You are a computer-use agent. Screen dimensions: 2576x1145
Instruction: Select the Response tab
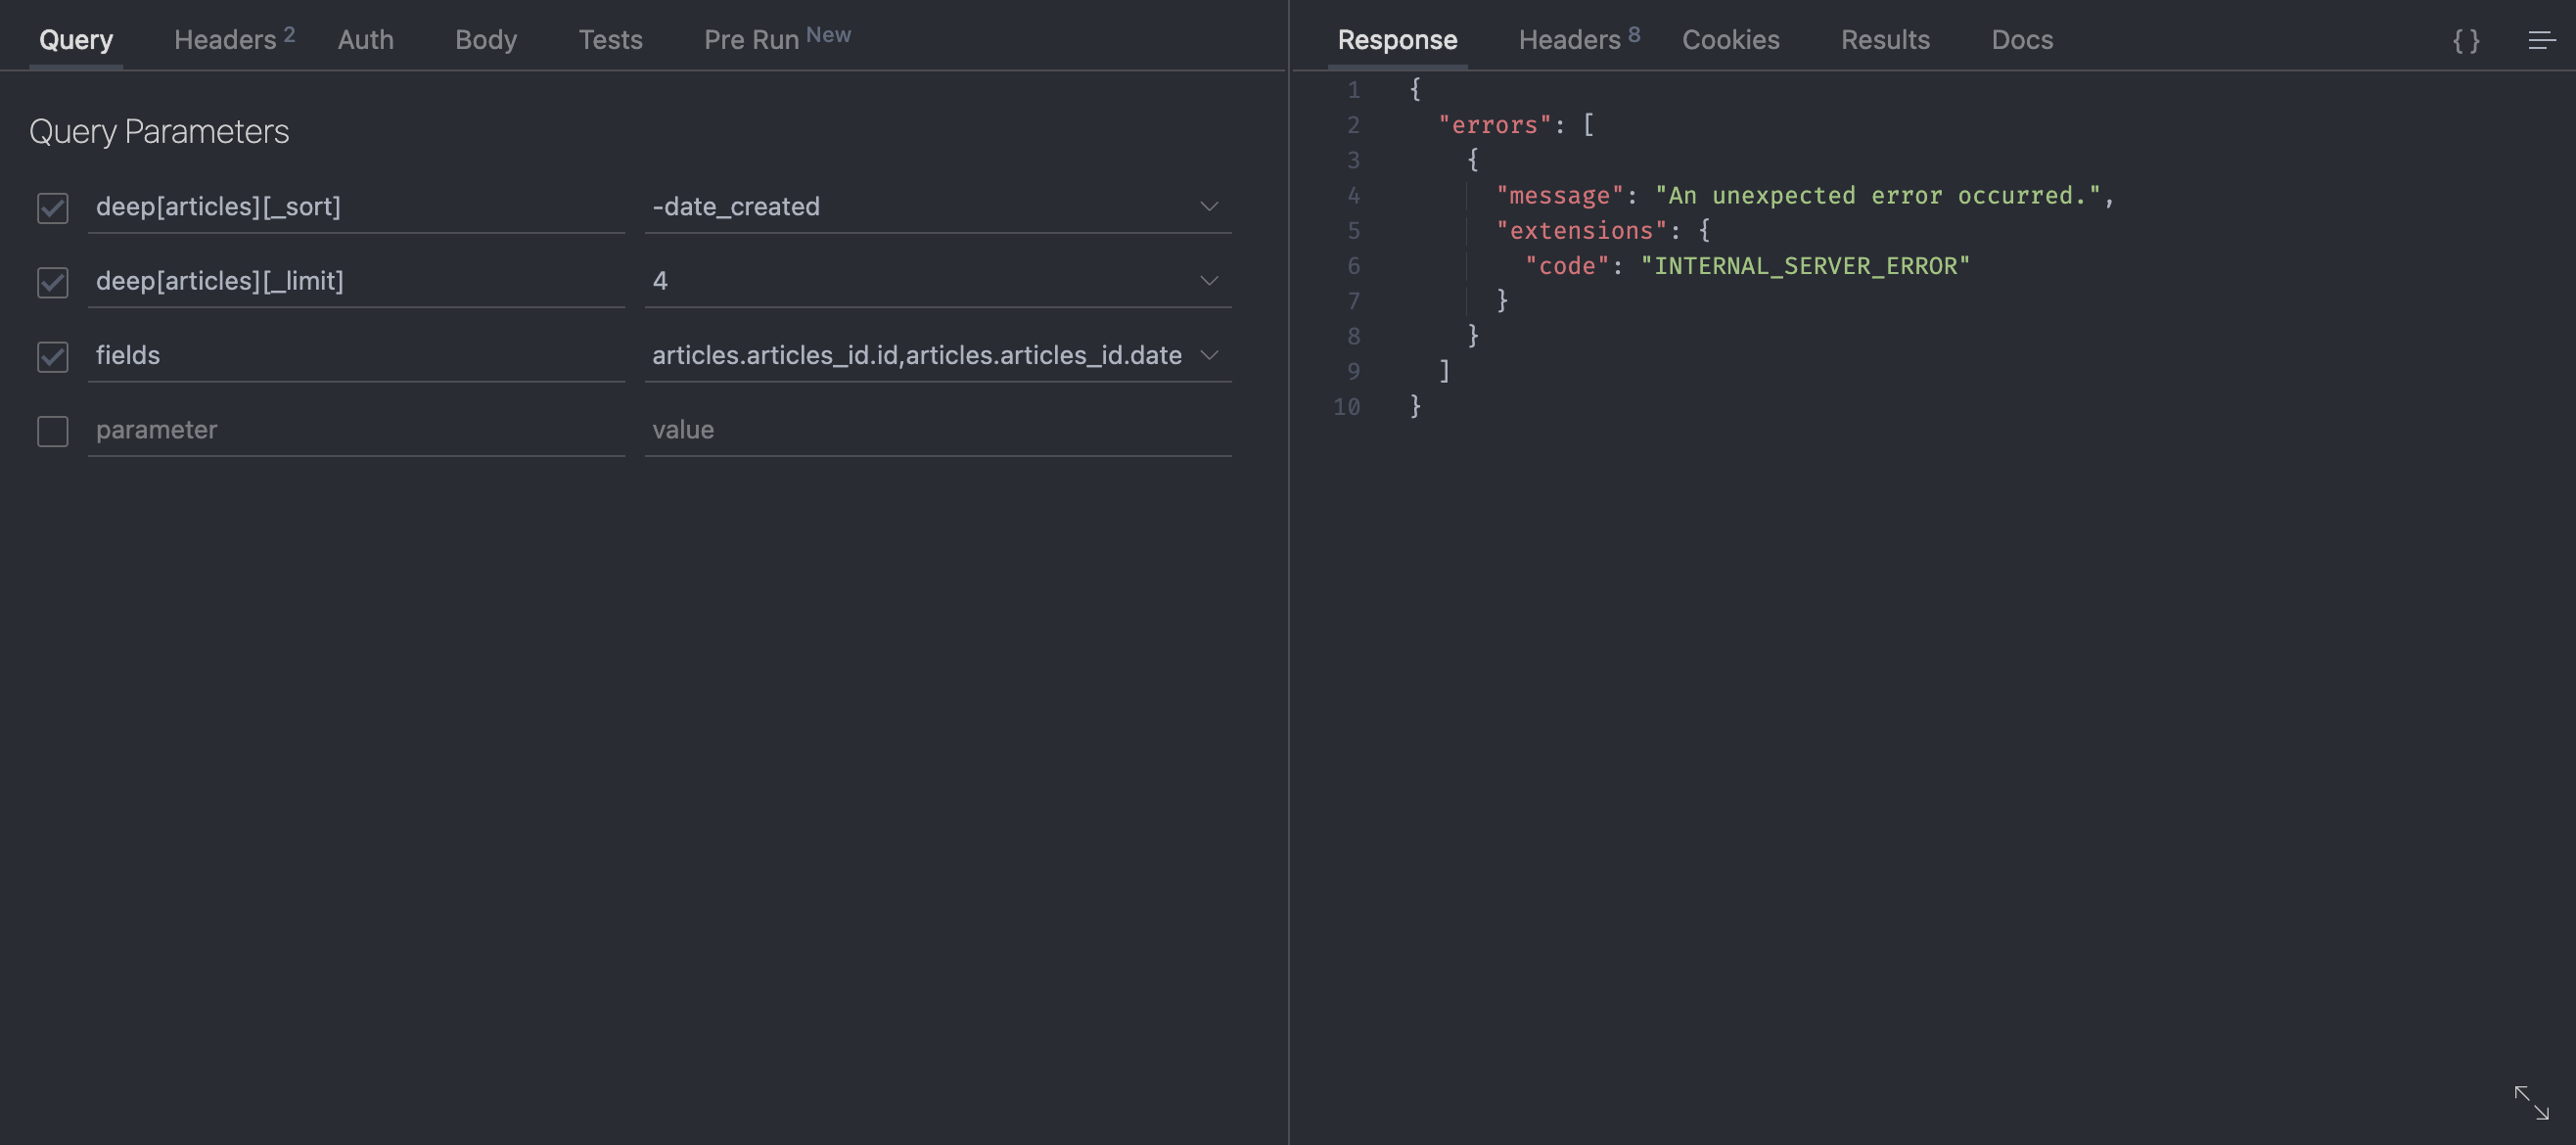1397,39
